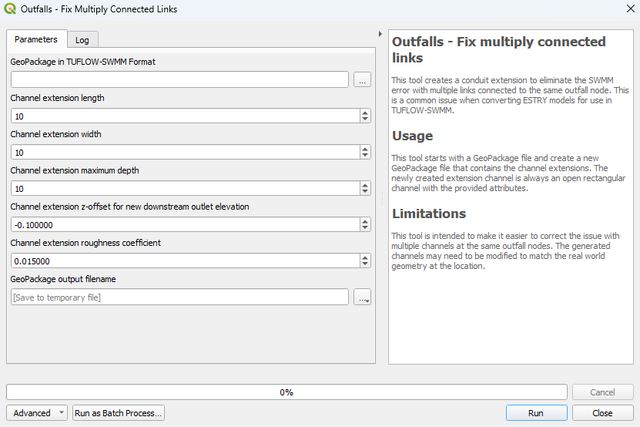Adjust roughness coefficient stepper arrows
The width and height of the screenshot is (640, 427).
pos(364,261)
